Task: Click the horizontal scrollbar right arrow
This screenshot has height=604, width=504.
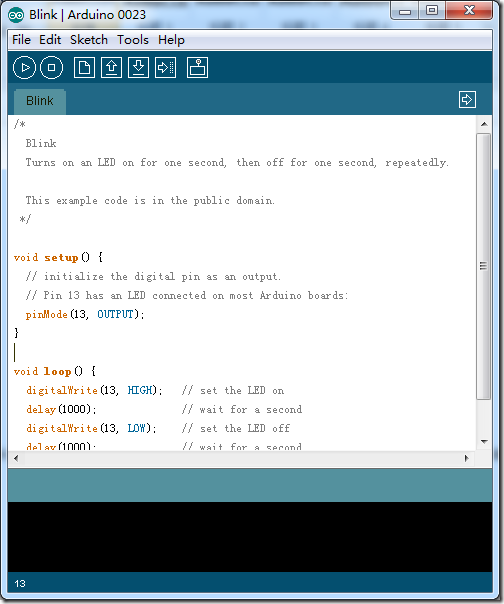Action: point(467,458)
